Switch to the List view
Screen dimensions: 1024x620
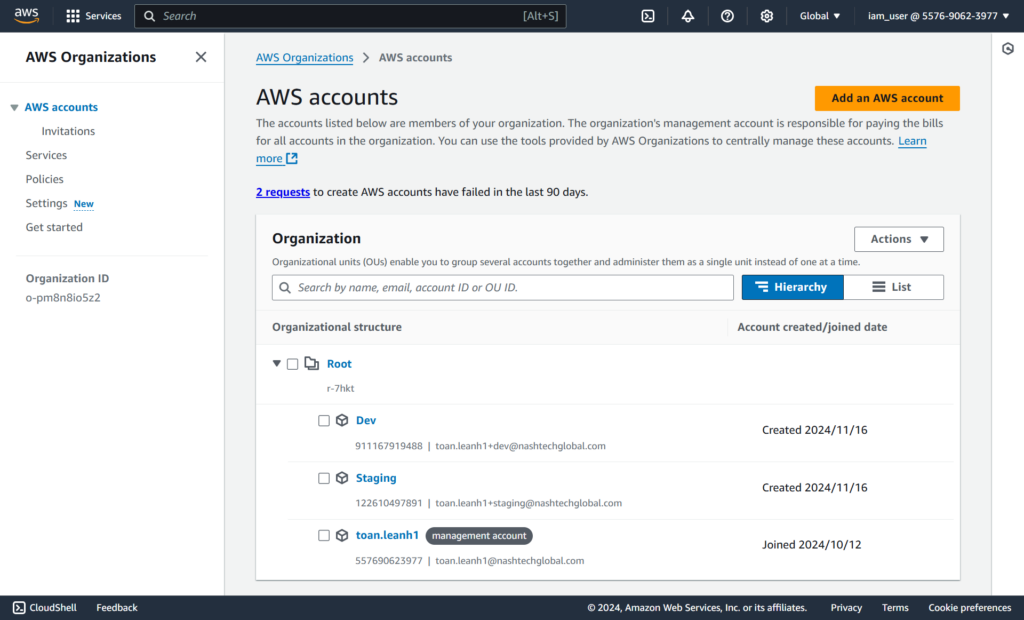click(893, 287)
